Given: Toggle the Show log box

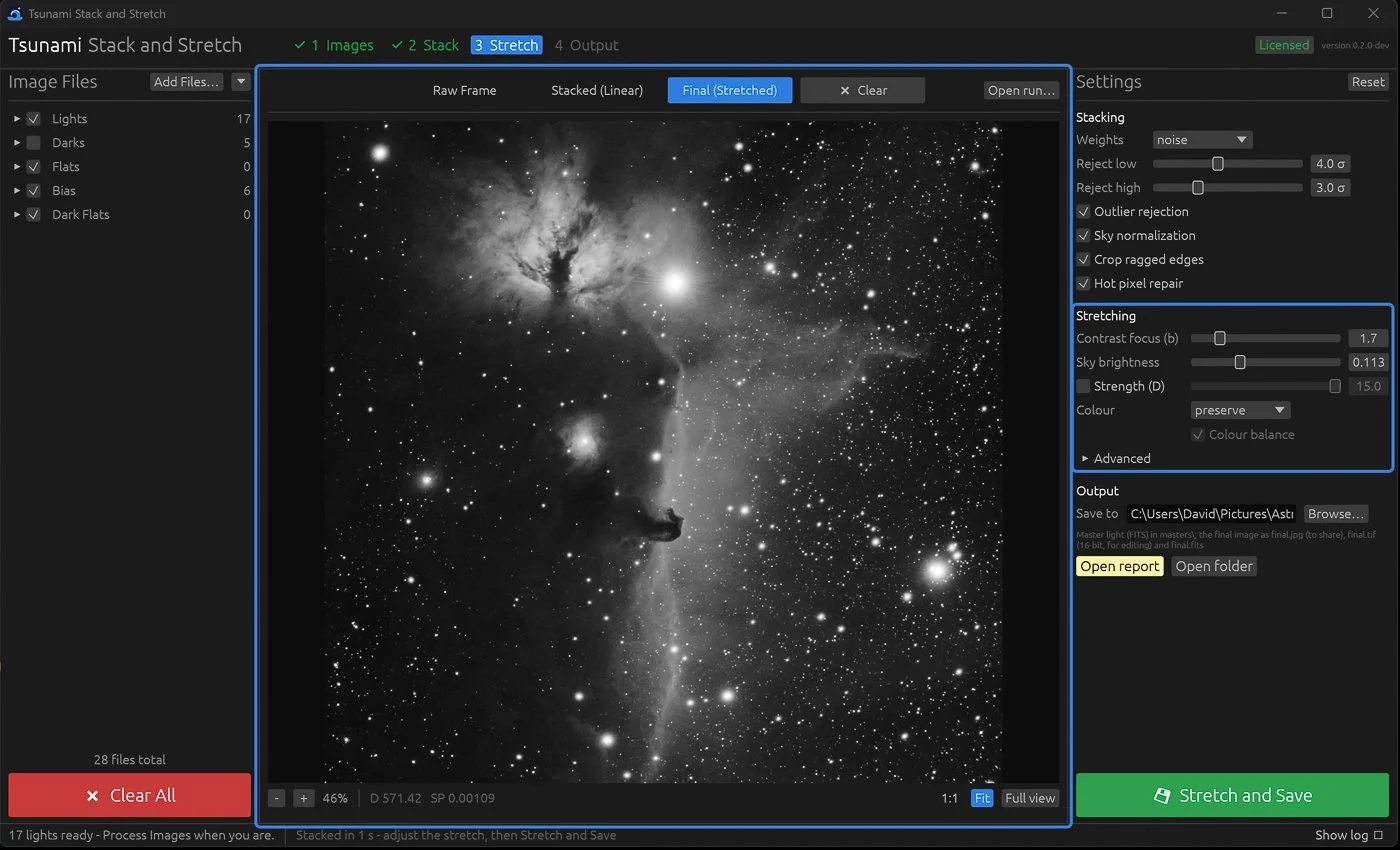Looking at the screenshot, I should (1378, 835).
